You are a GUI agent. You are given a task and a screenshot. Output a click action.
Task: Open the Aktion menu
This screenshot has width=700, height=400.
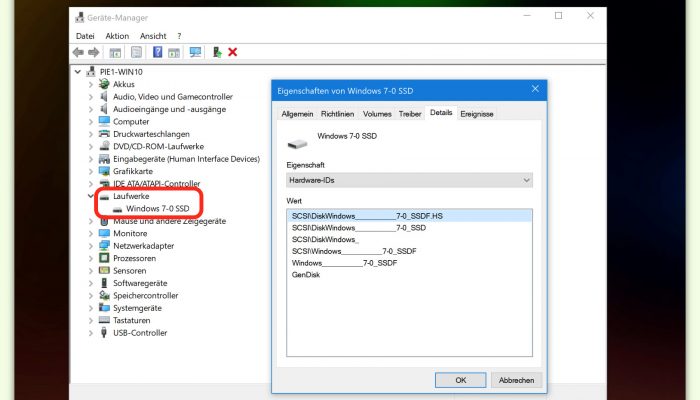pyautogui.click(x=117, y=36)
